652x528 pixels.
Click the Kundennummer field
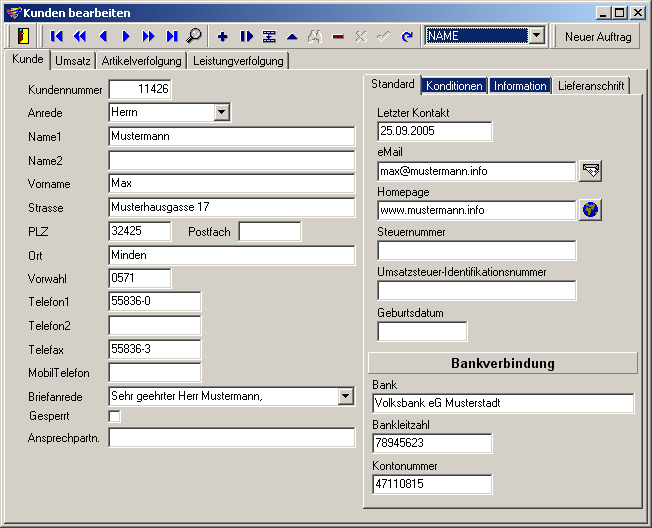click(x=140, y=89)
